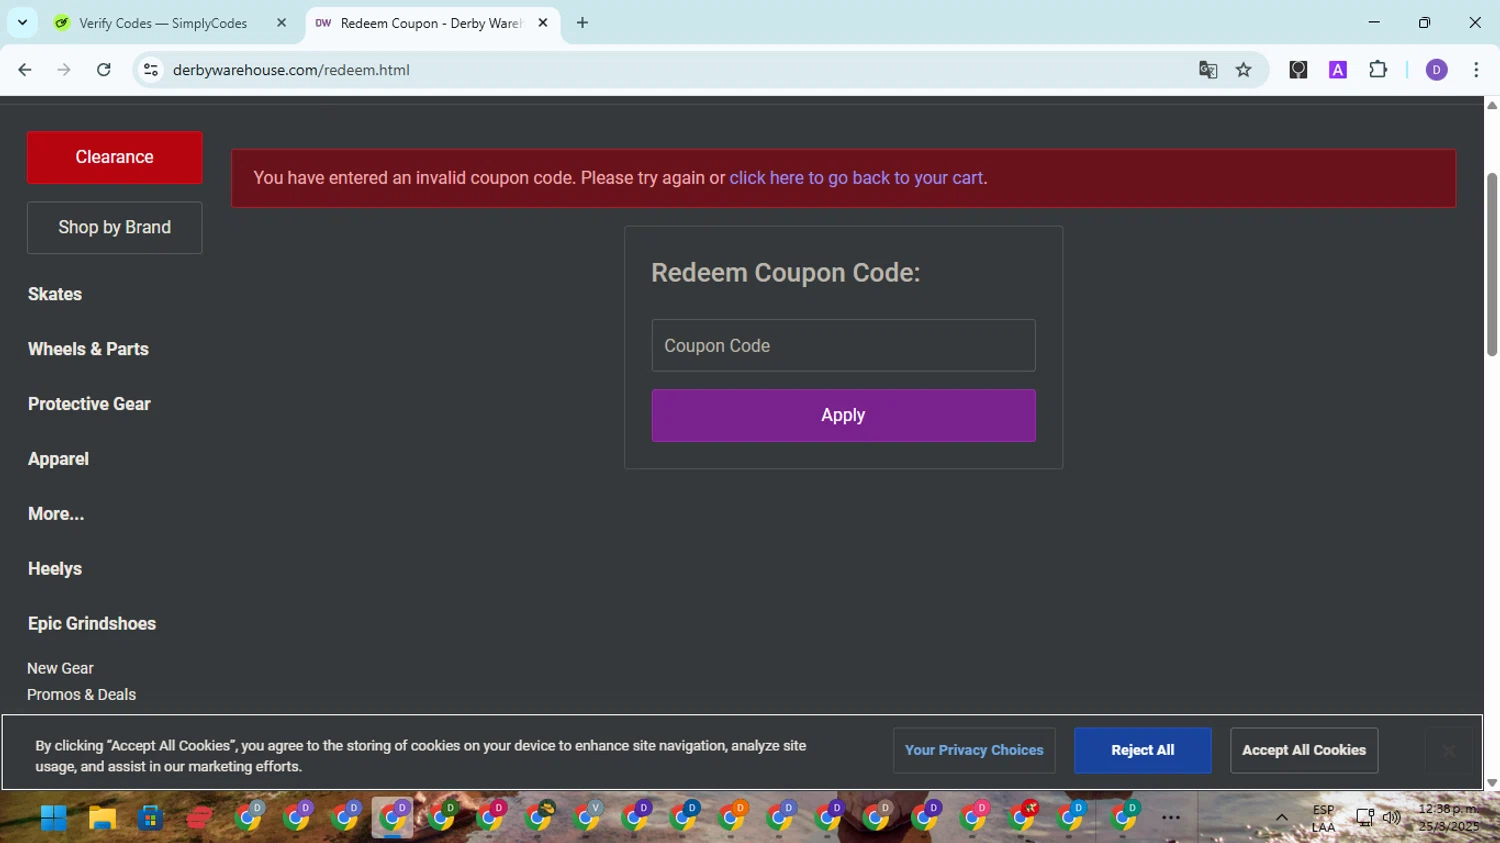The image size is (1500, 843).
Task: Open the Windows Start menu
Action: [54, 818]
